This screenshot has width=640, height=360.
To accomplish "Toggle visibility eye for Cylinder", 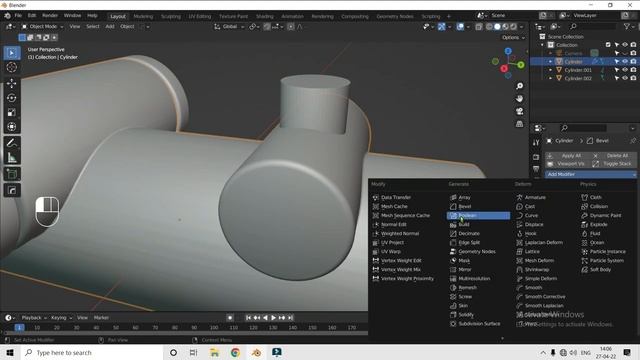I will click(625, 62).
